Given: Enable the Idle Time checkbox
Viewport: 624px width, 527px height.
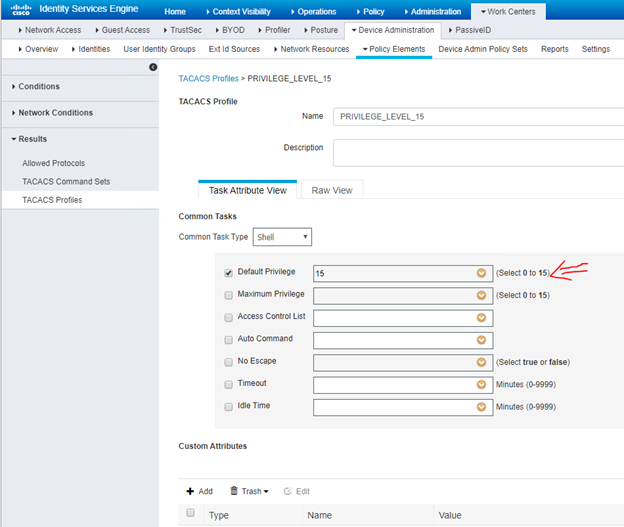Looking at the screenshot, I should [x=228, y=407].
